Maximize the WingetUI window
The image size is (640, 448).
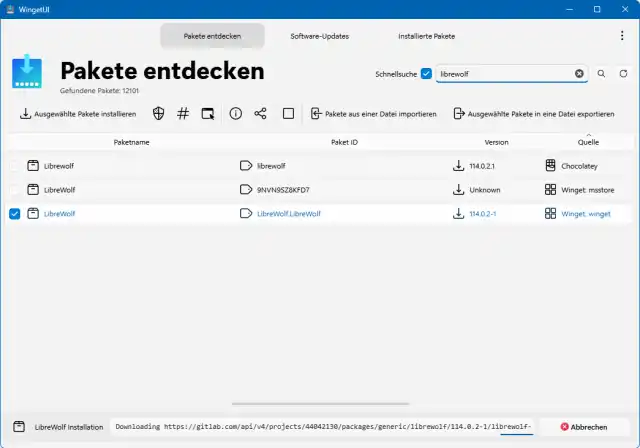point(597,9)
